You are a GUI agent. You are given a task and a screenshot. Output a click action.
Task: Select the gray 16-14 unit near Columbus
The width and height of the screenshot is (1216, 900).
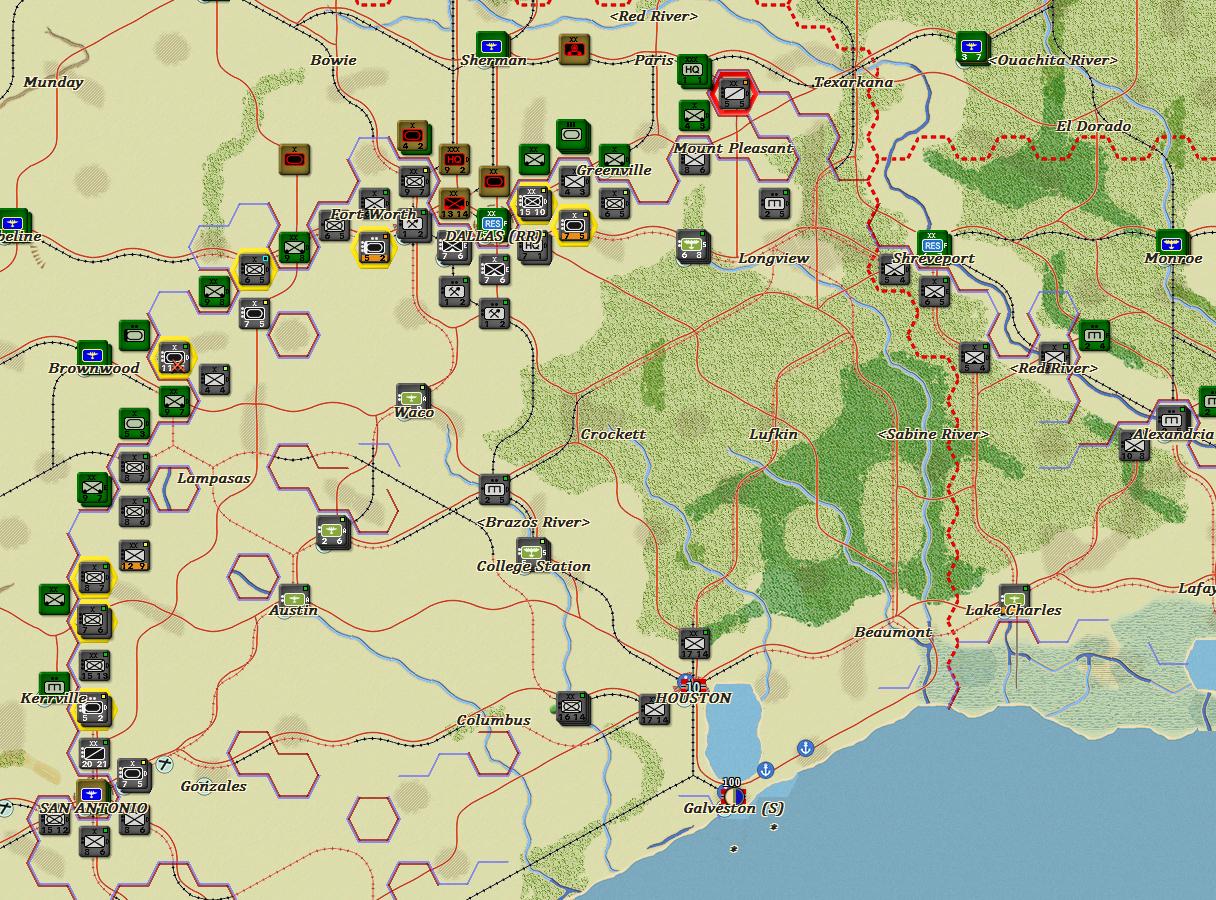click(573, 708)
